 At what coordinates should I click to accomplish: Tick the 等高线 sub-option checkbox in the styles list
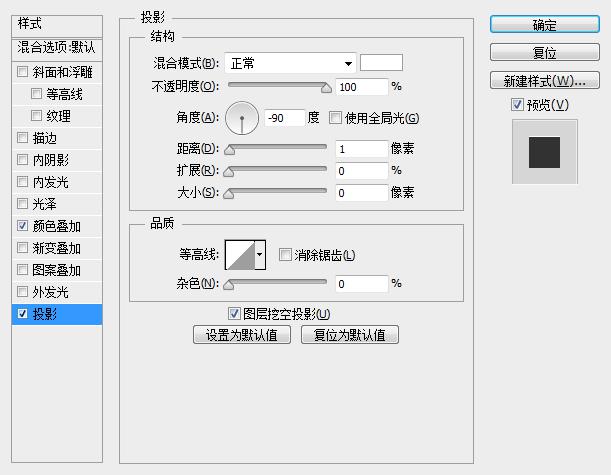click(x=36, y=94)
